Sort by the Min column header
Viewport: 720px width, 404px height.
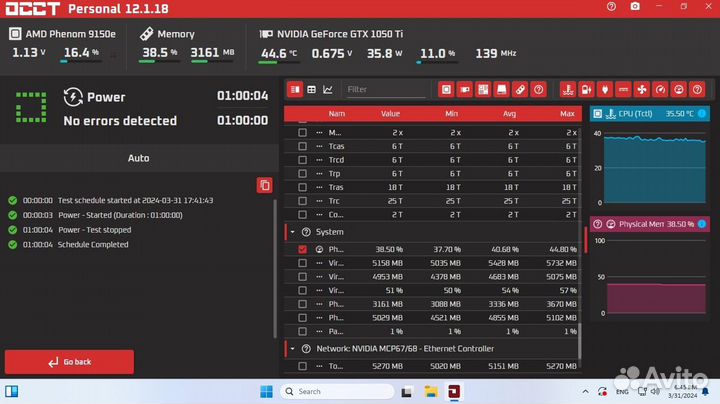tap(451, 113)
